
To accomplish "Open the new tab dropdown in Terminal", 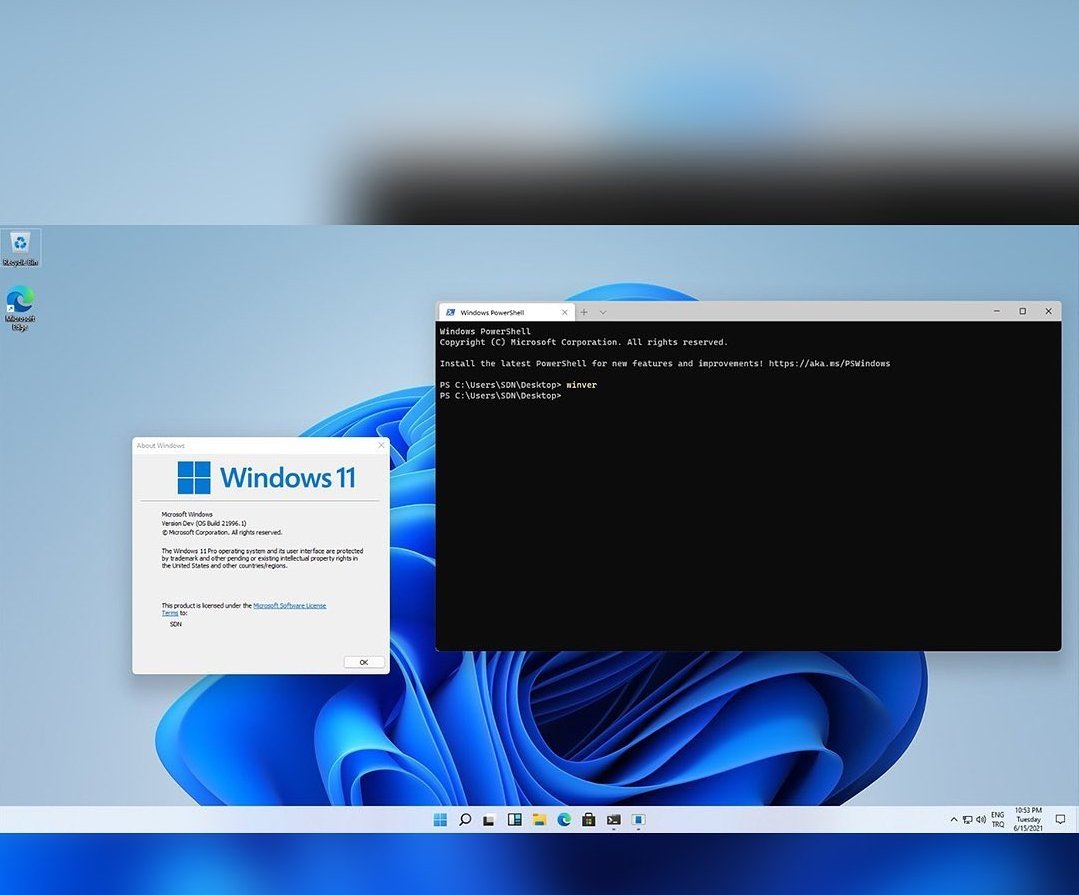I will tap(601, 311).
